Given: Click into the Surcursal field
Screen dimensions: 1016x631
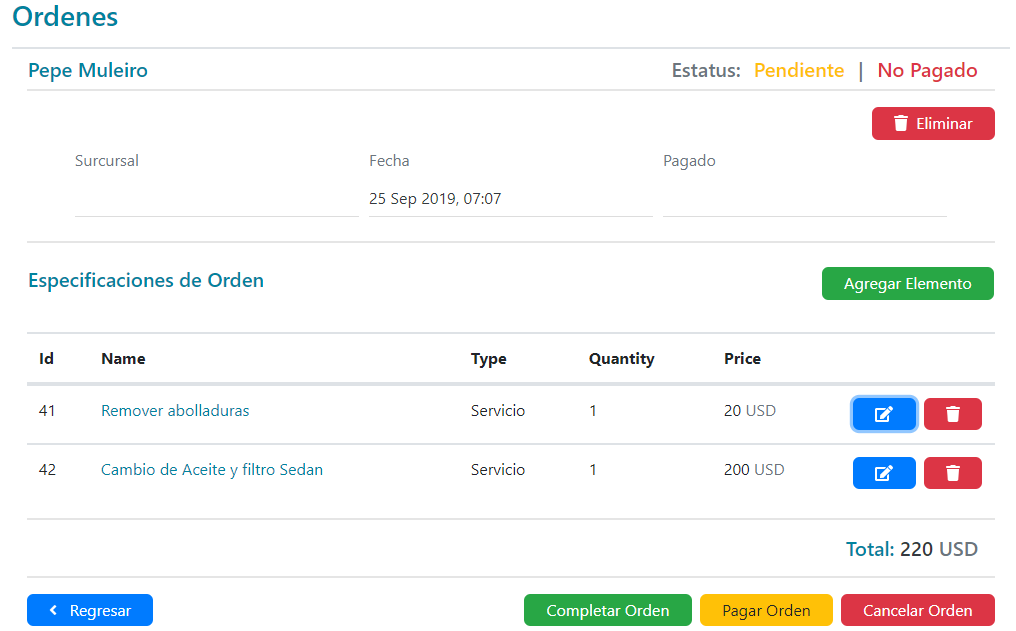Looking at the screenshot, I should [x=216, y=199].
